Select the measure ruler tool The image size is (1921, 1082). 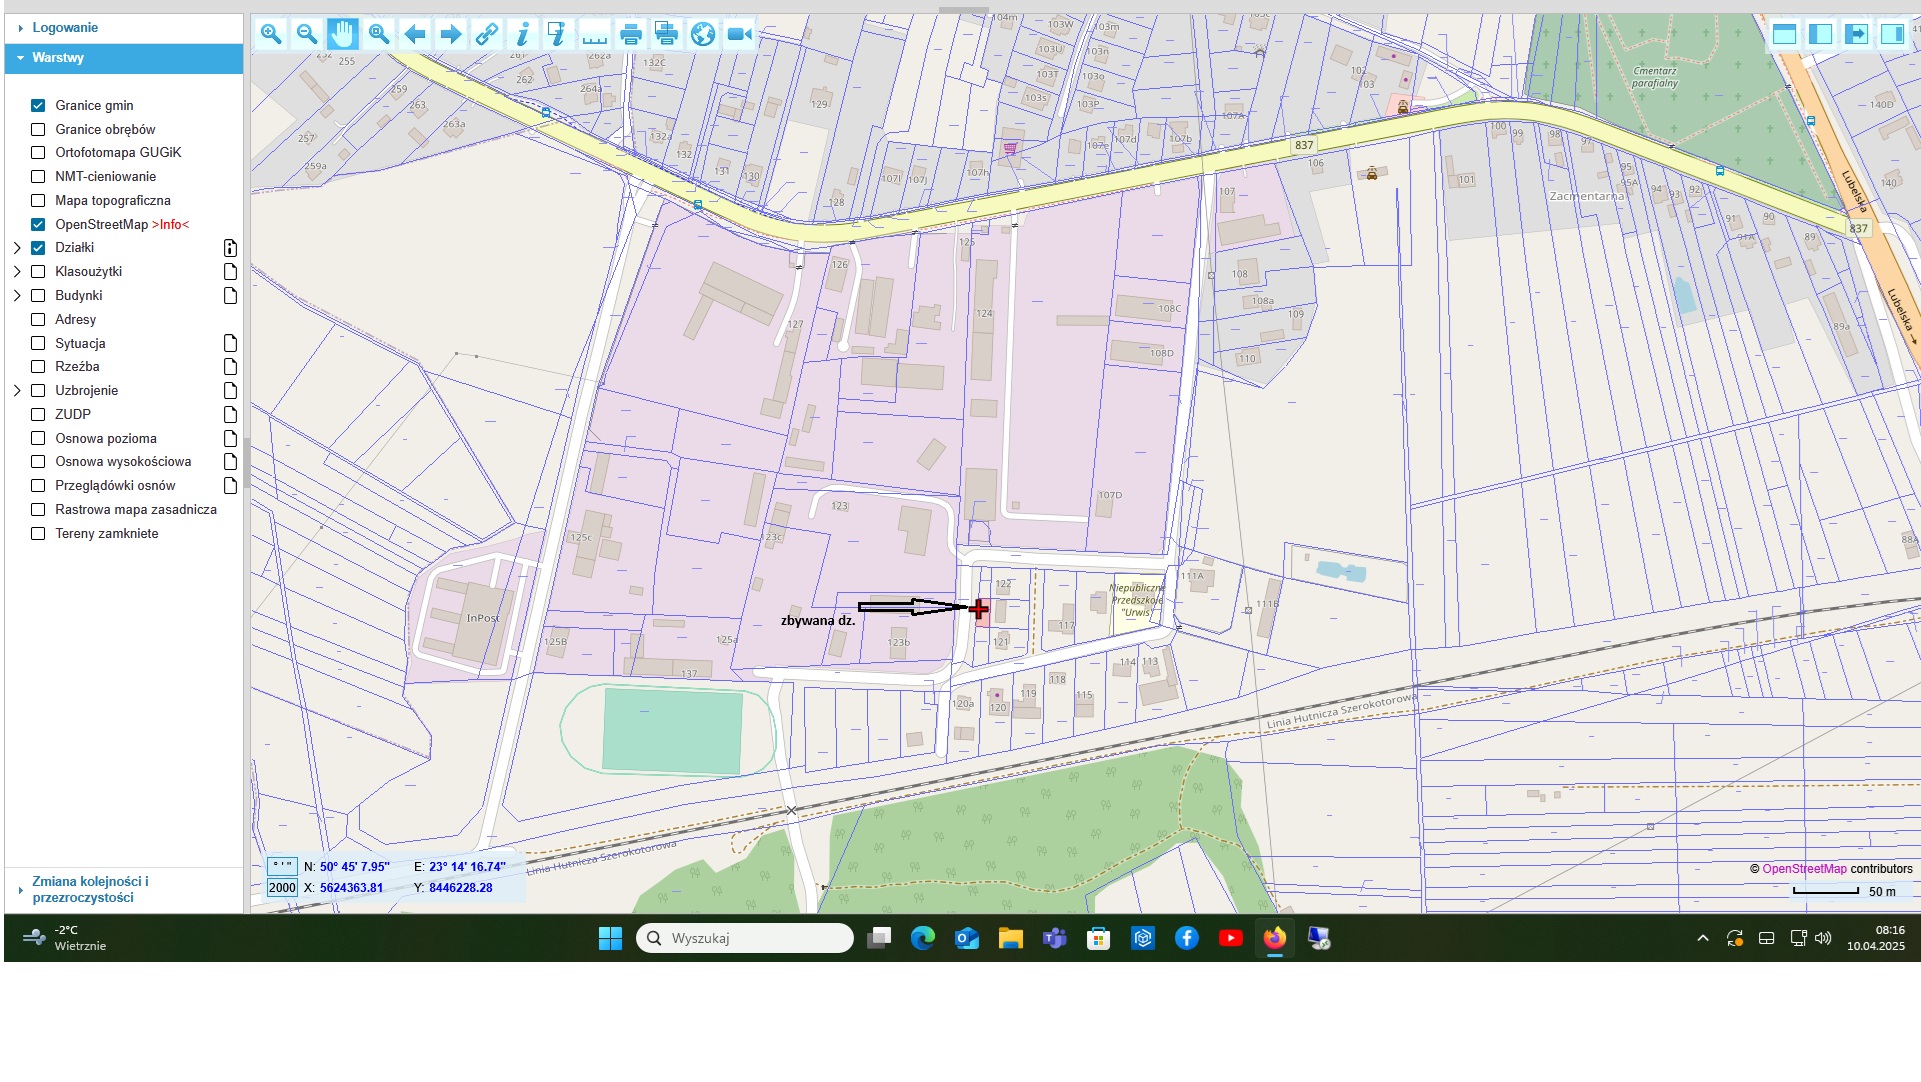point(594,34)
